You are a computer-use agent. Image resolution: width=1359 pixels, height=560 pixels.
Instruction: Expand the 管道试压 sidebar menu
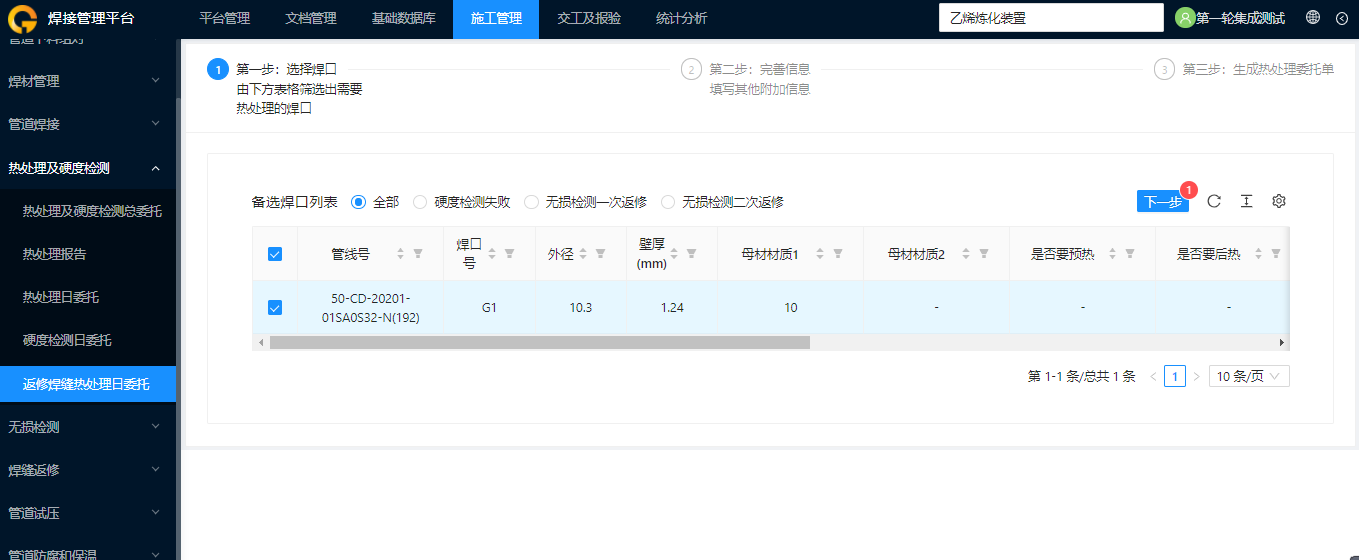(88, 513)
